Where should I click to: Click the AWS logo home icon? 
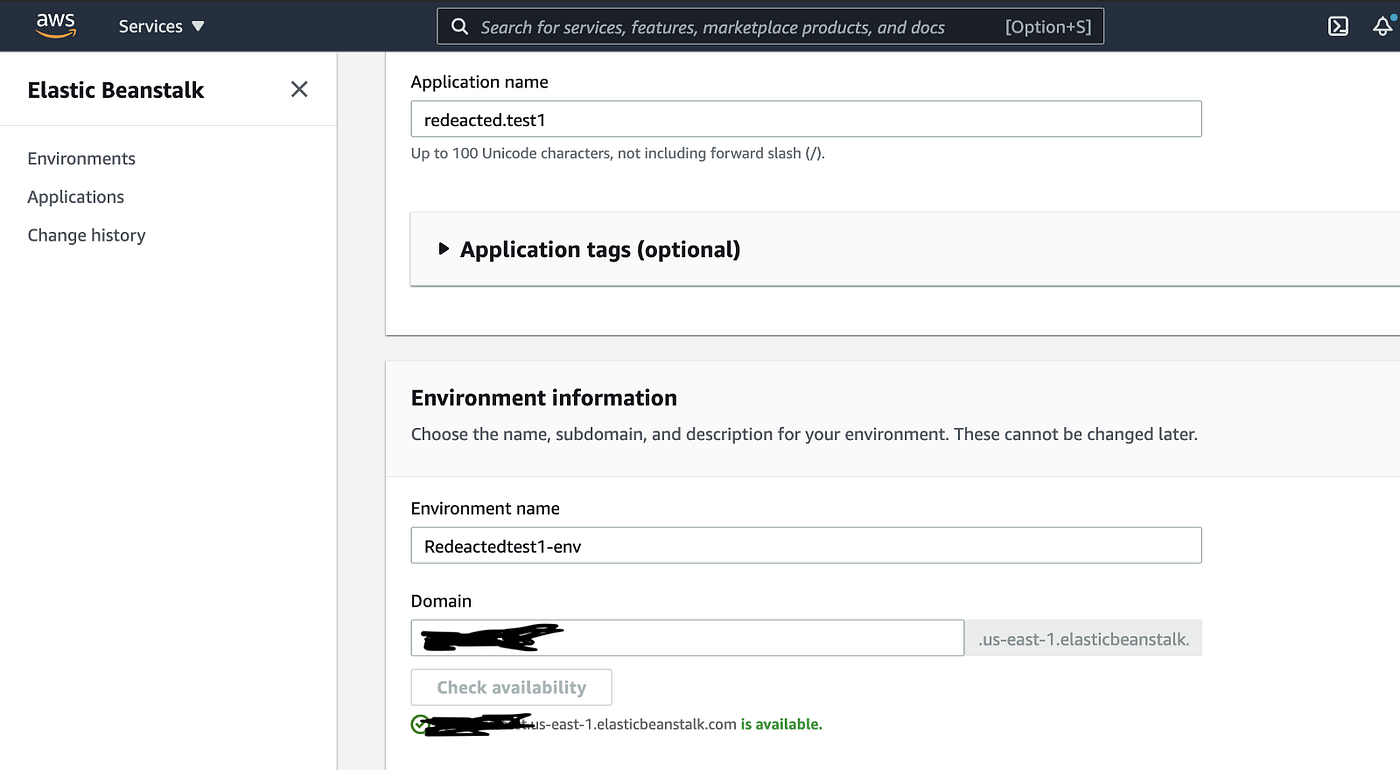pos(56,25)
